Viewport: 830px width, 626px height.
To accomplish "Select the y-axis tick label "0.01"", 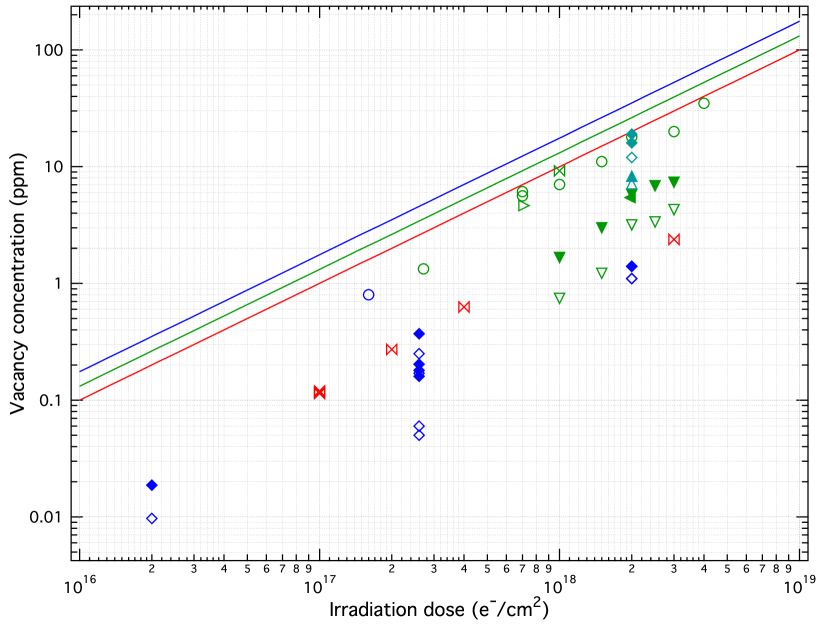I will point(46,518).
